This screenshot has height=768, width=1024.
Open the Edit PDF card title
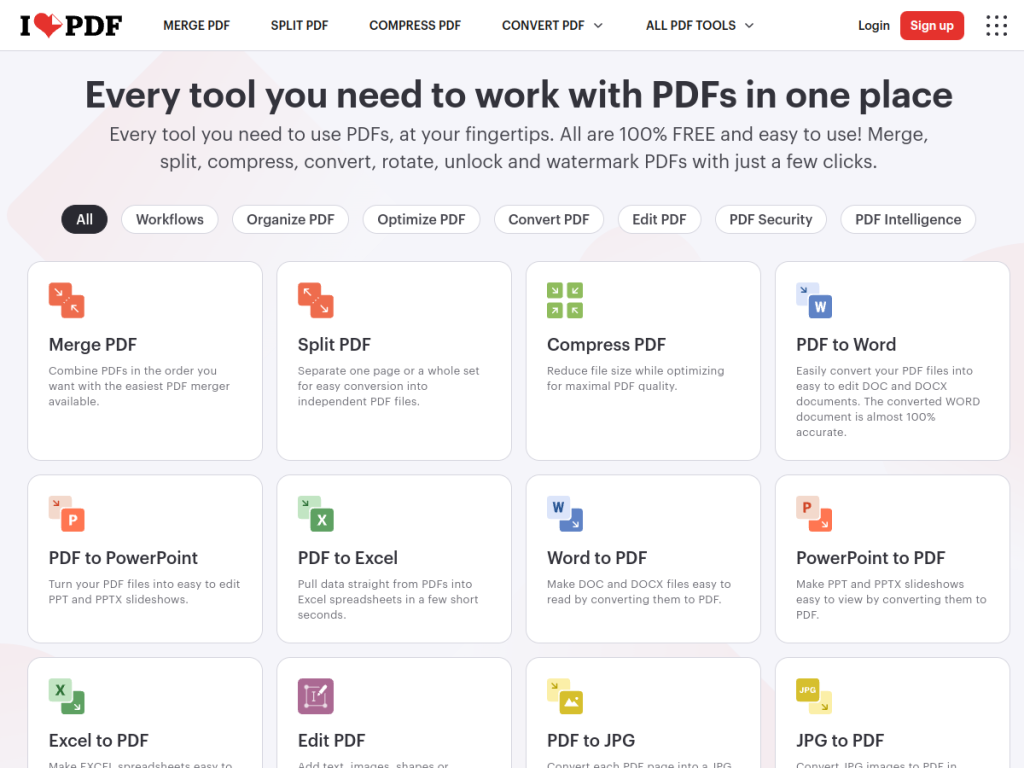tap(331, 741)
